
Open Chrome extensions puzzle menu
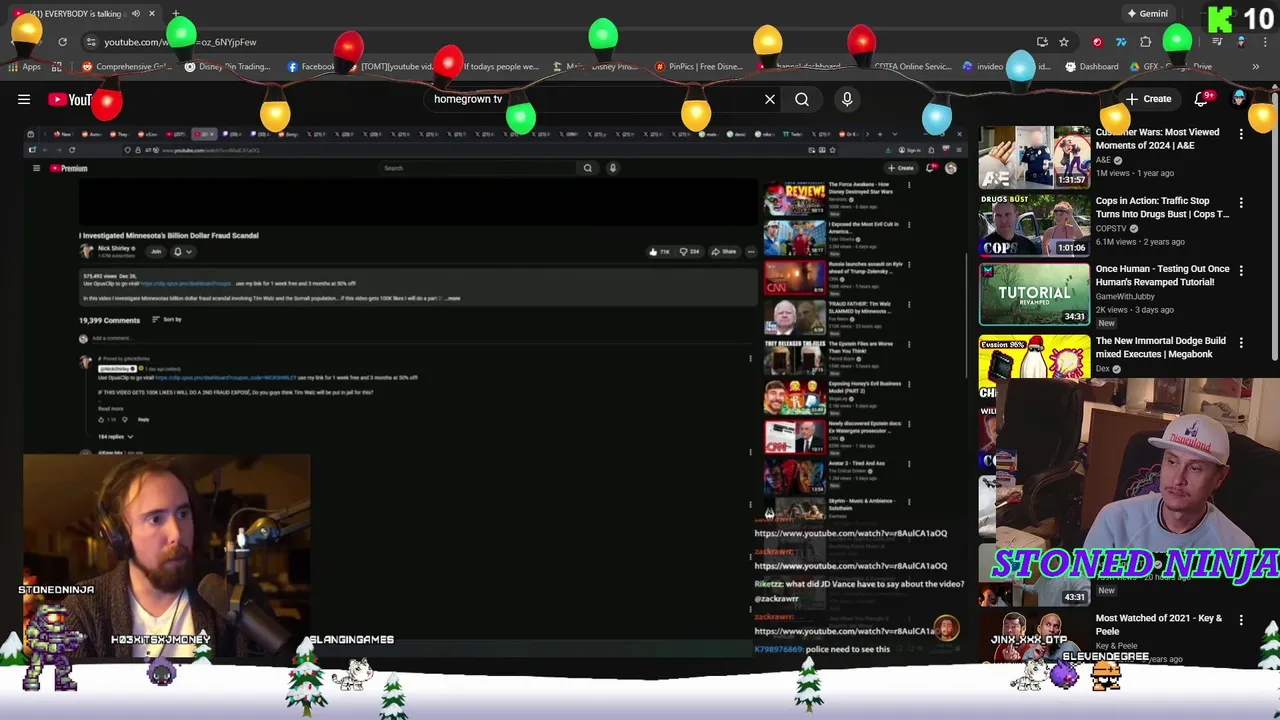point(1146,42)
